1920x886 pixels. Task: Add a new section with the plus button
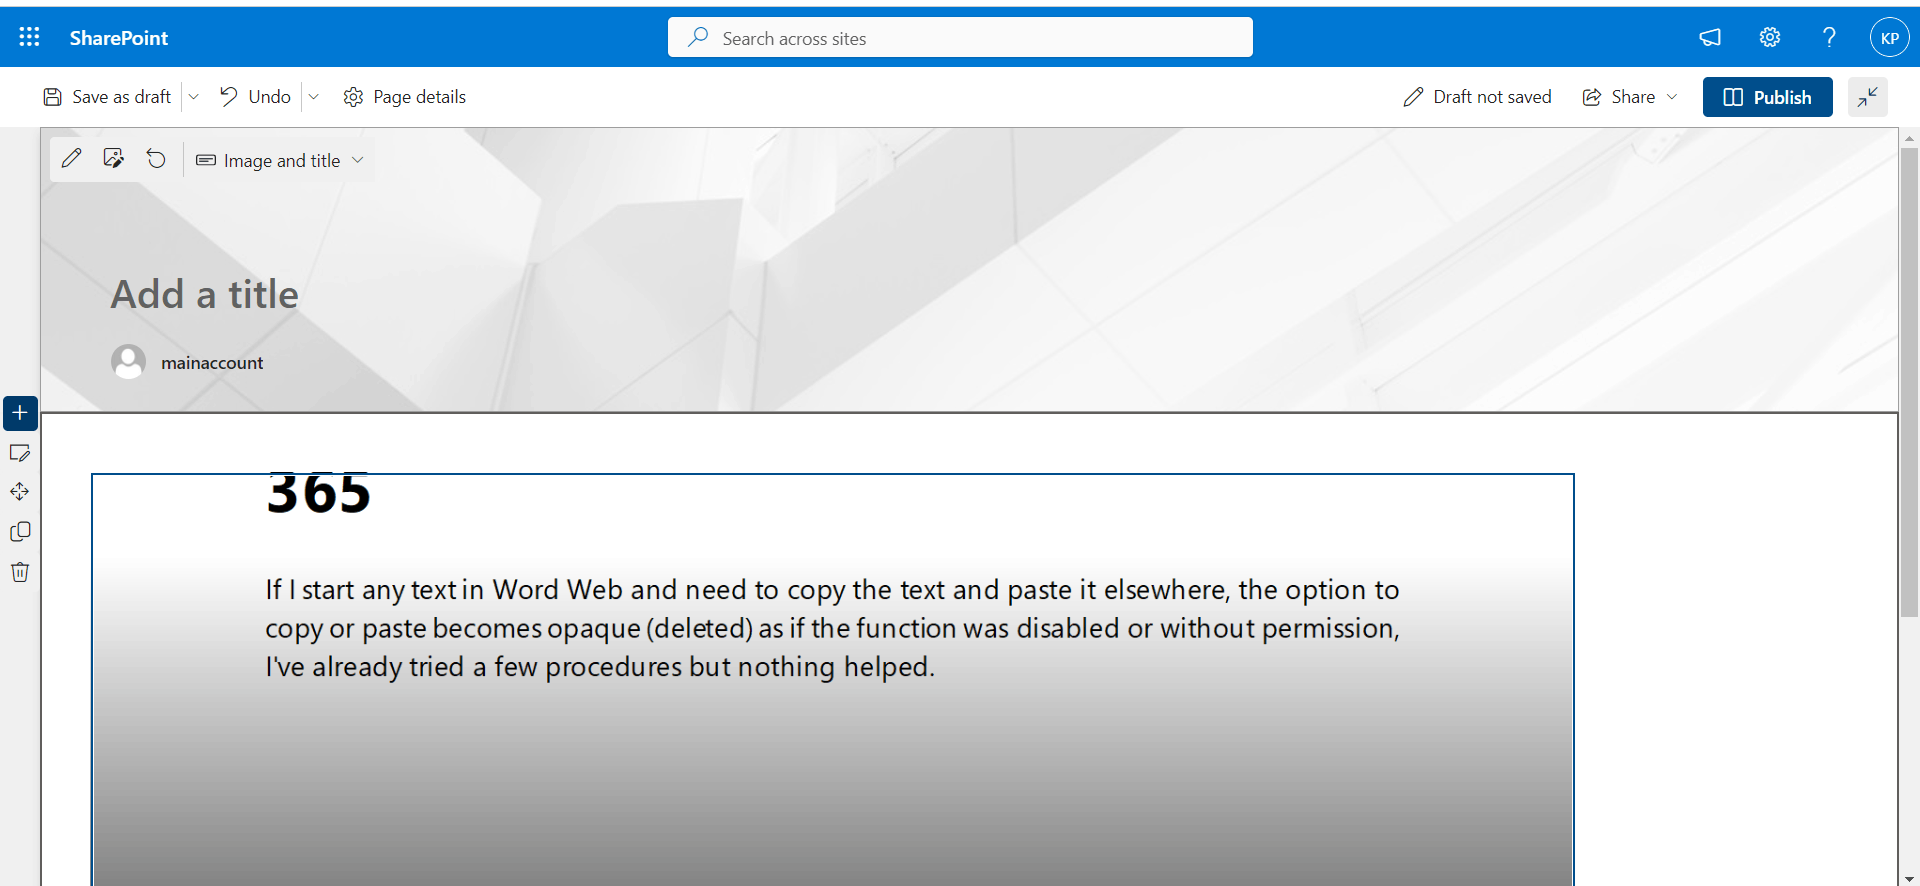click(x=20, y=413)
